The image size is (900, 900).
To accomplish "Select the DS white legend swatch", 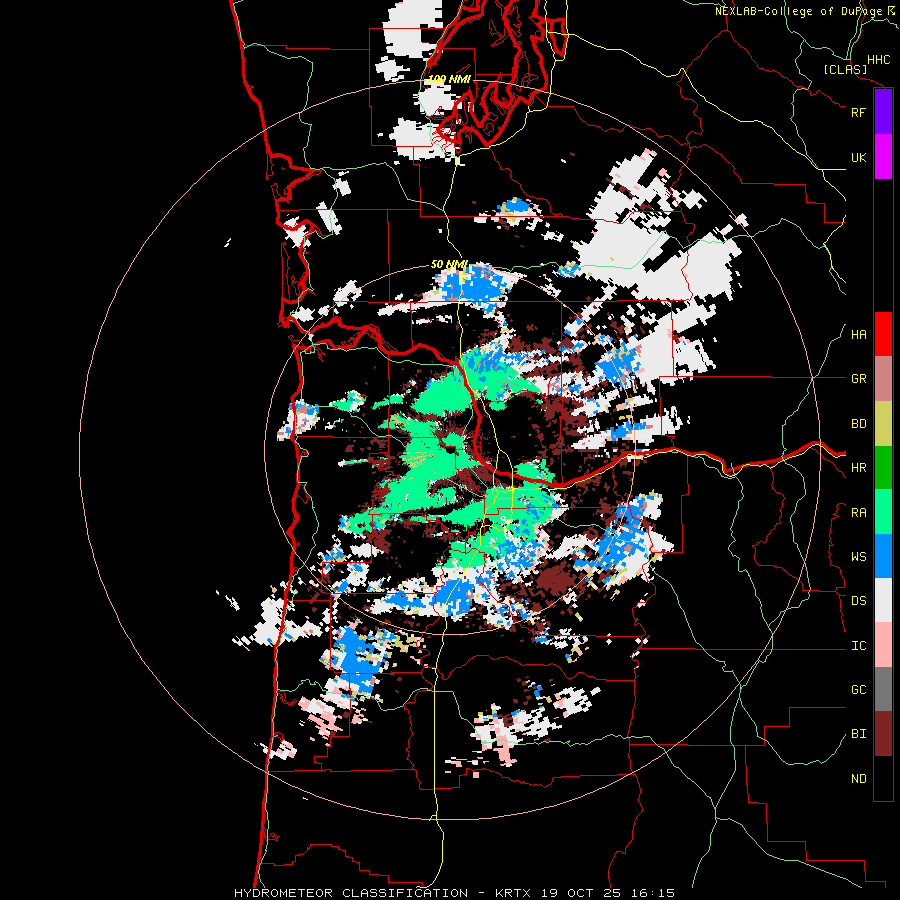I will coord(883,600).
